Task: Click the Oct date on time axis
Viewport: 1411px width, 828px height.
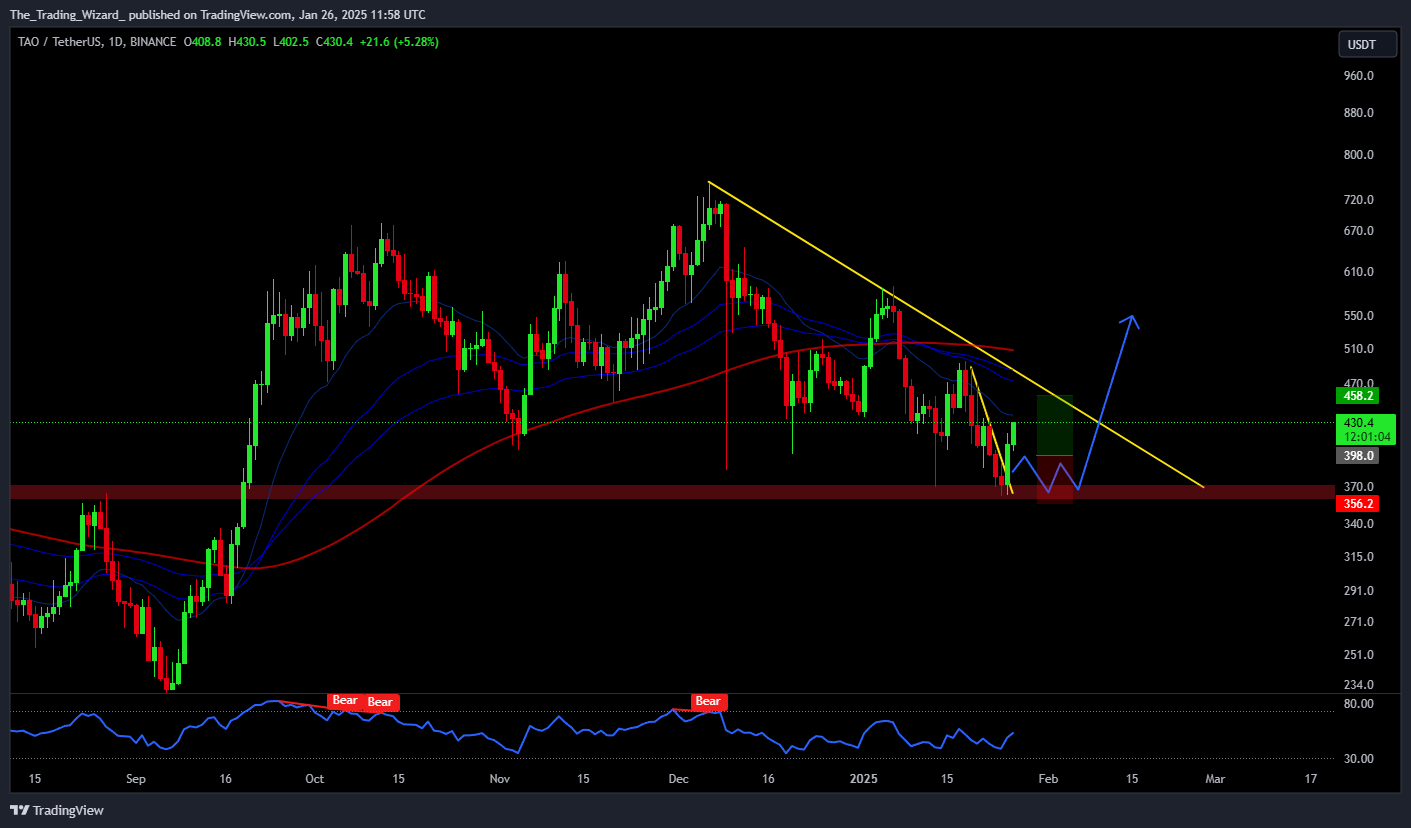Action: pos(314,778)
